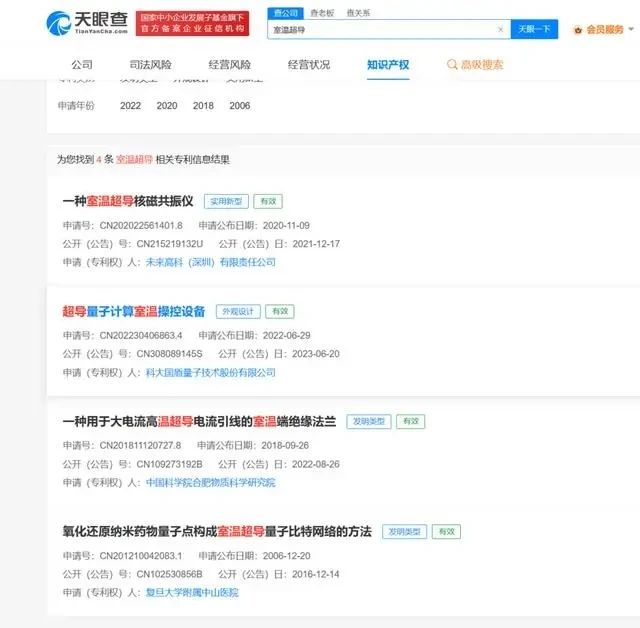
Task: Open patent 一种室温超导核磁共振仪
Action: point(128,201)
